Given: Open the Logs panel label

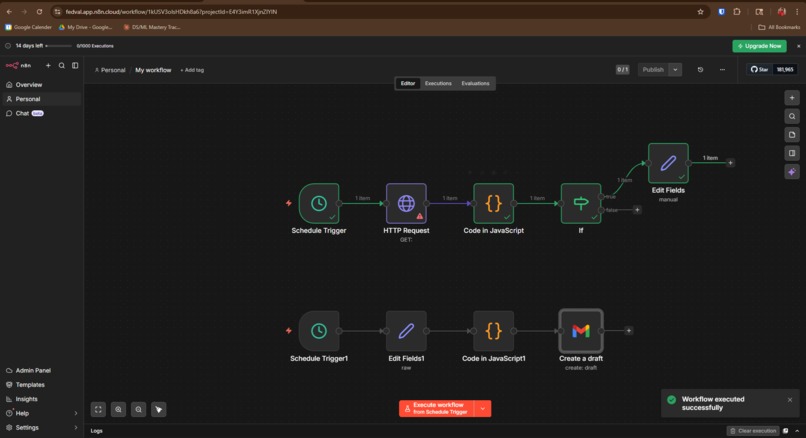Looking at the screenshot, I should [97, 431].
